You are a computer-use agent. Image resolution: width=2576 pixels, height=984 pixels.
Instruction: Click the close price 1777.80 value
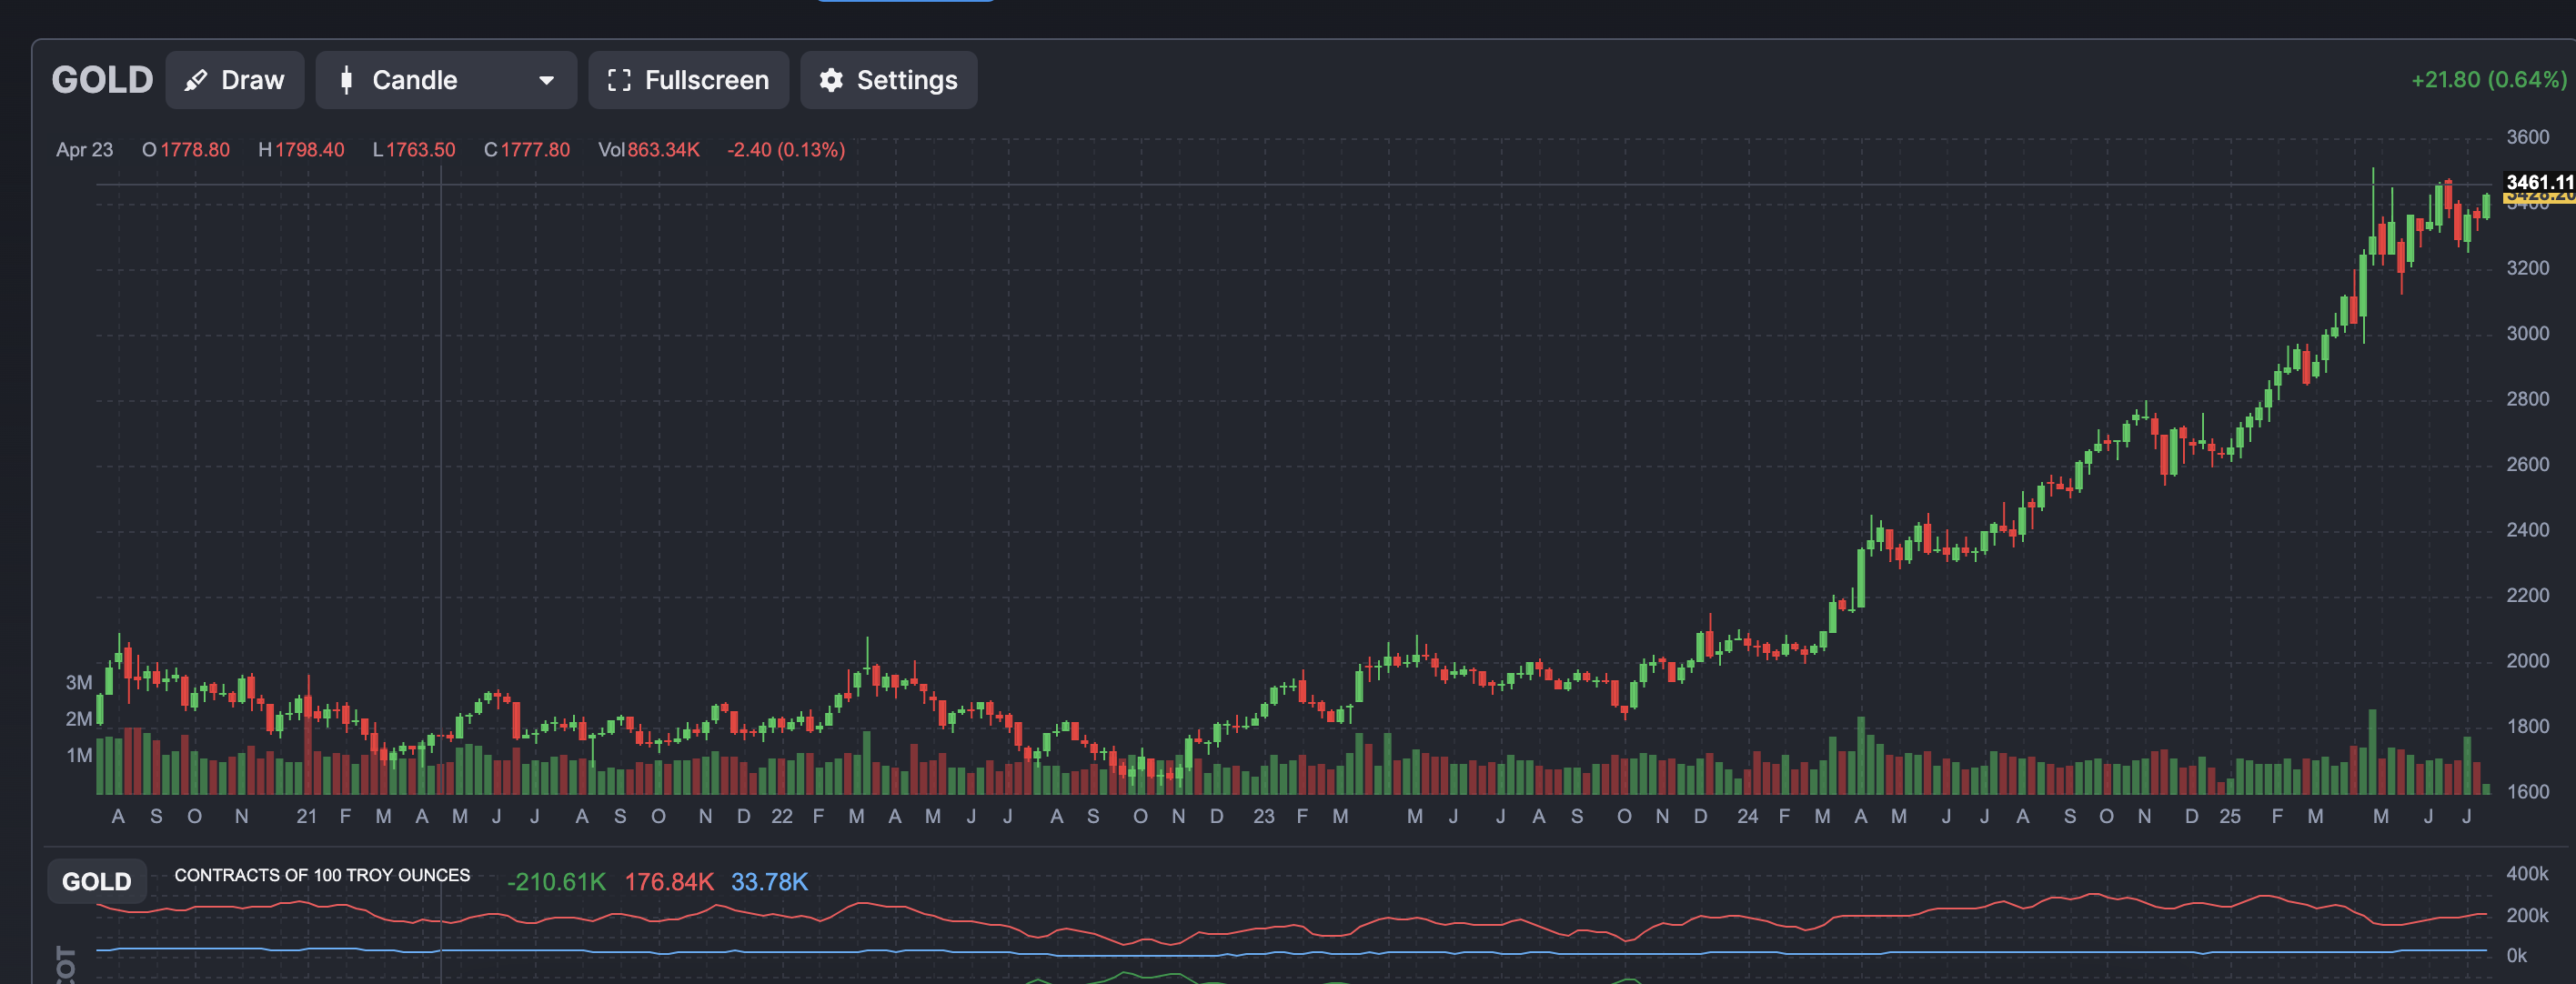pos(535,150)
